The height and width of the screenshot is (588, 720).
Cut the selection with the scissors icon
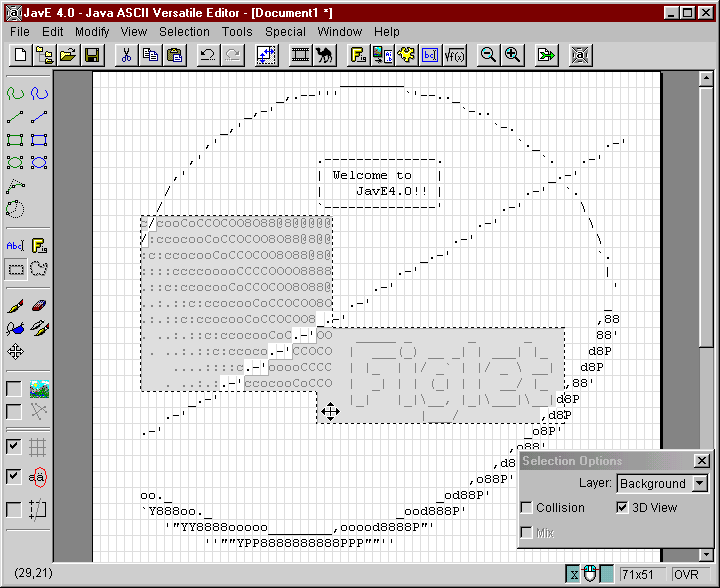pyautogui.click(x=126, y=55)
